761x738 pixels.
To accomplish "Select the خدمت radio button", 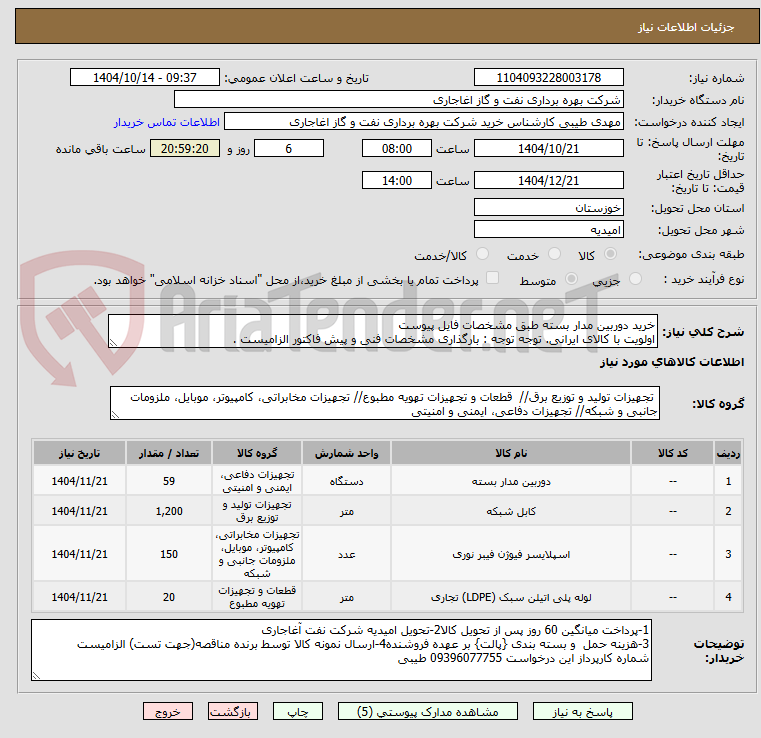I will [x=554, y=254].
